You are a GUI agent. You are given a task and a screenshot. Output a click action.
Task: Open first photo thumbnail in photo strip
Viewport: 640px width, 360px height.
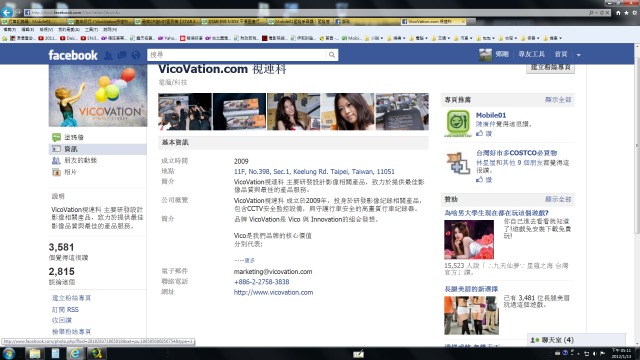coord(185,111)
